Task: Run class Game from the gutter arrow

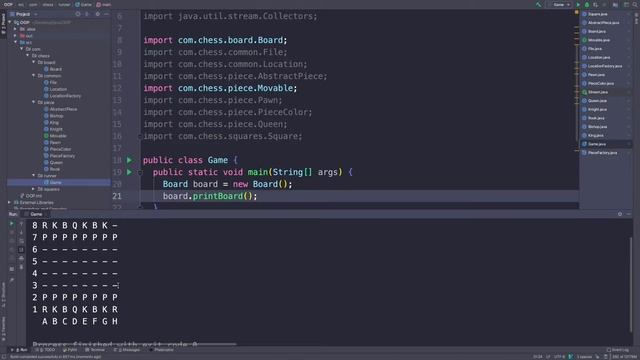Action: coord(129,160)
